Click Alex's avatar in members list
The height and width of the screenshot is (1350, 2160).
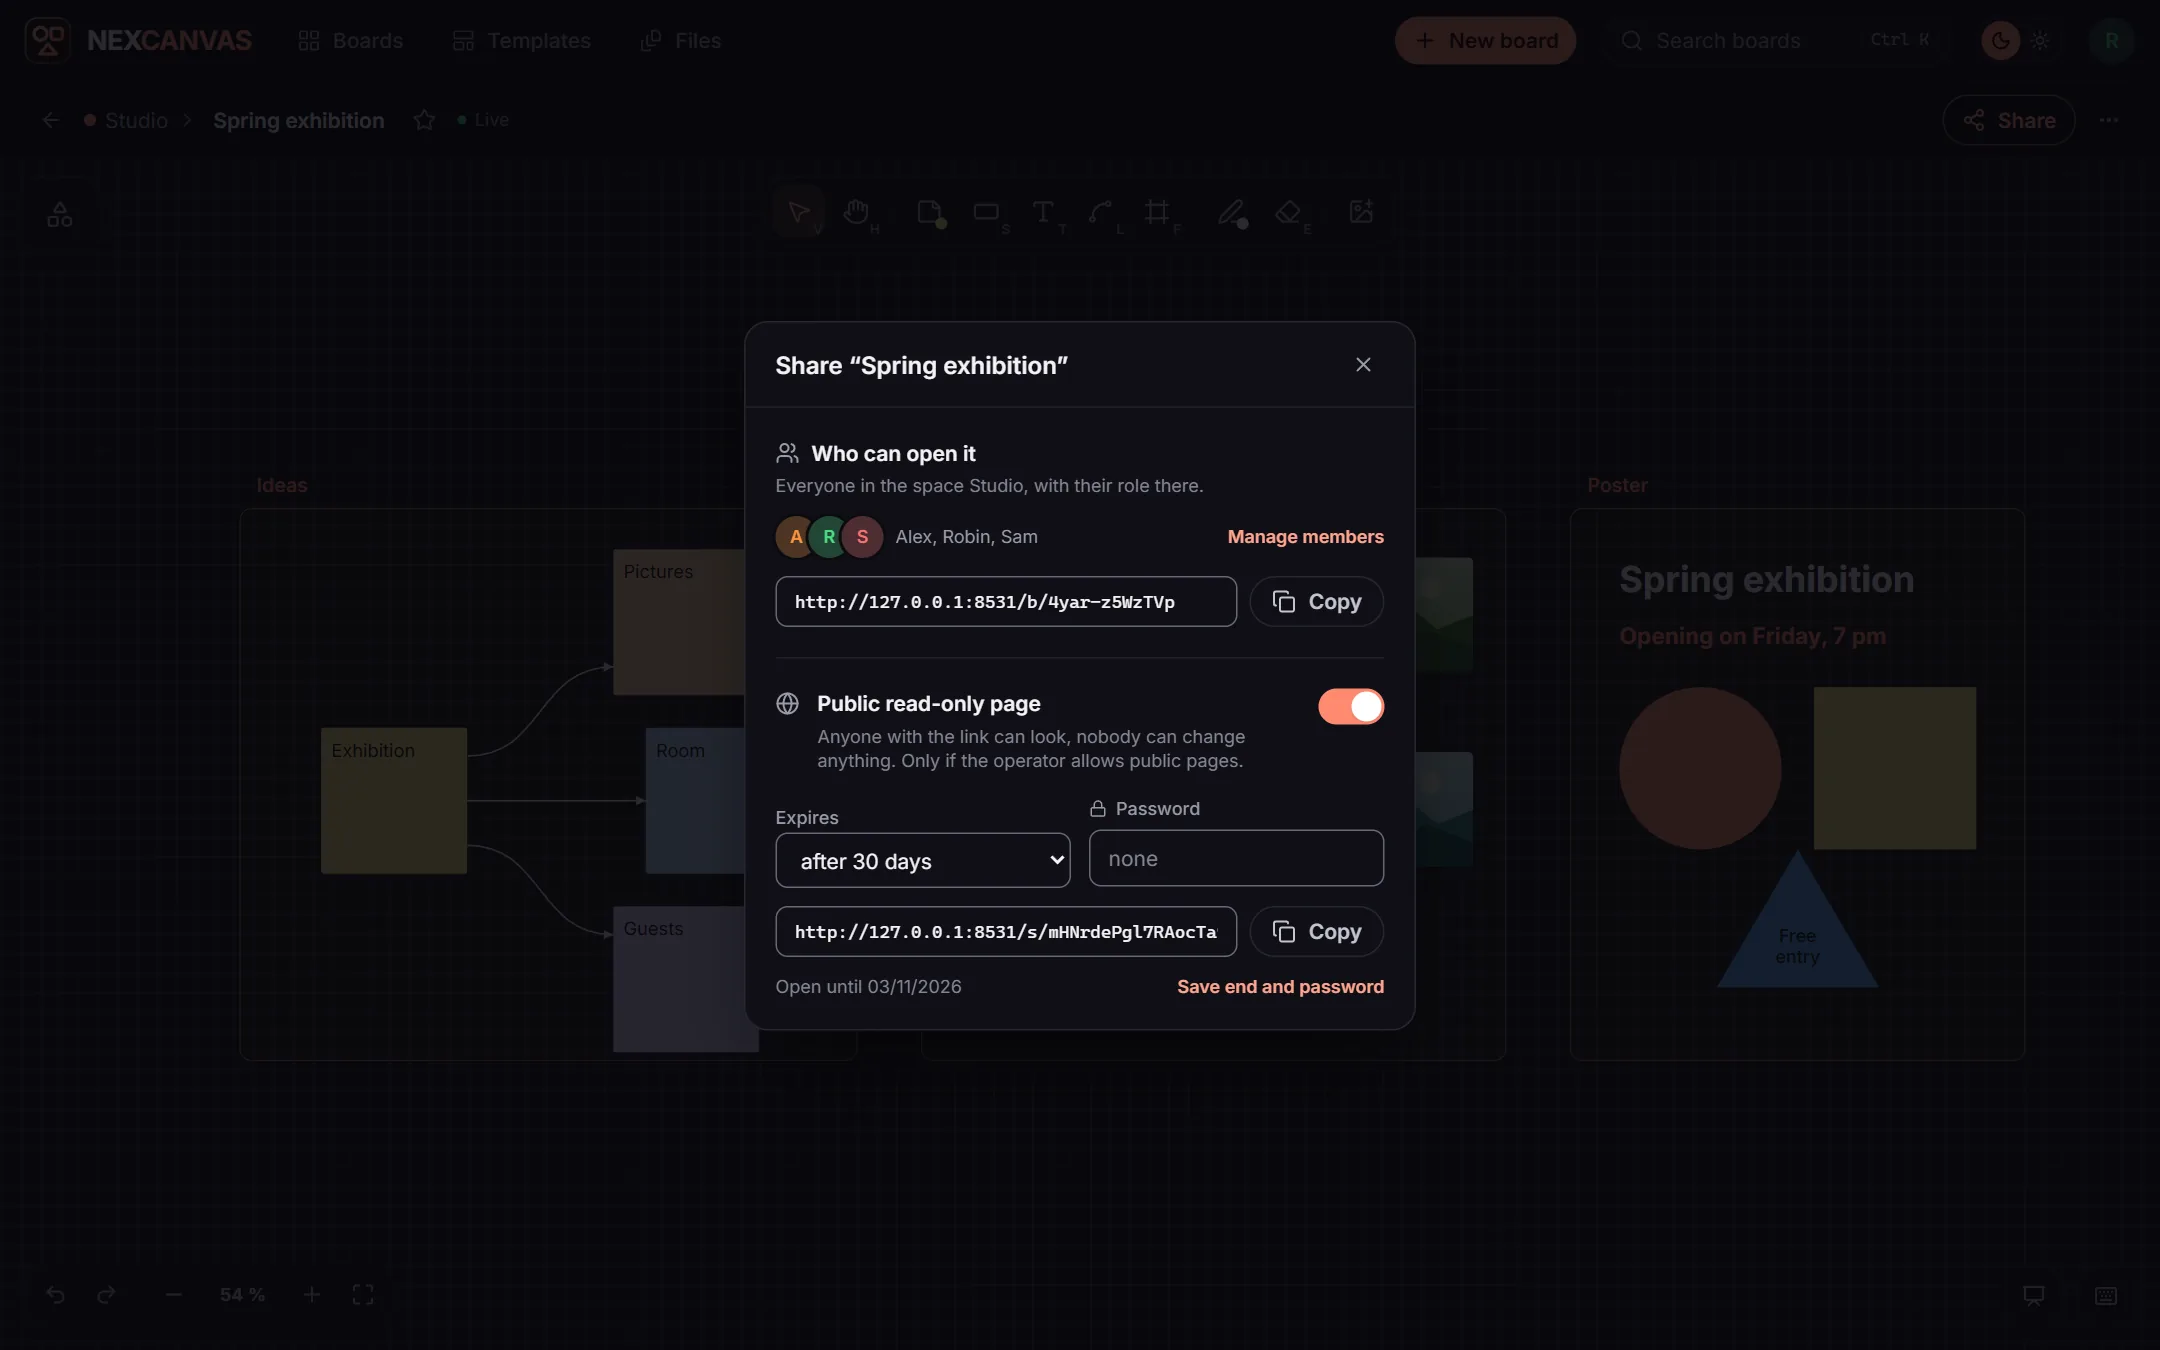click(795, 537)
